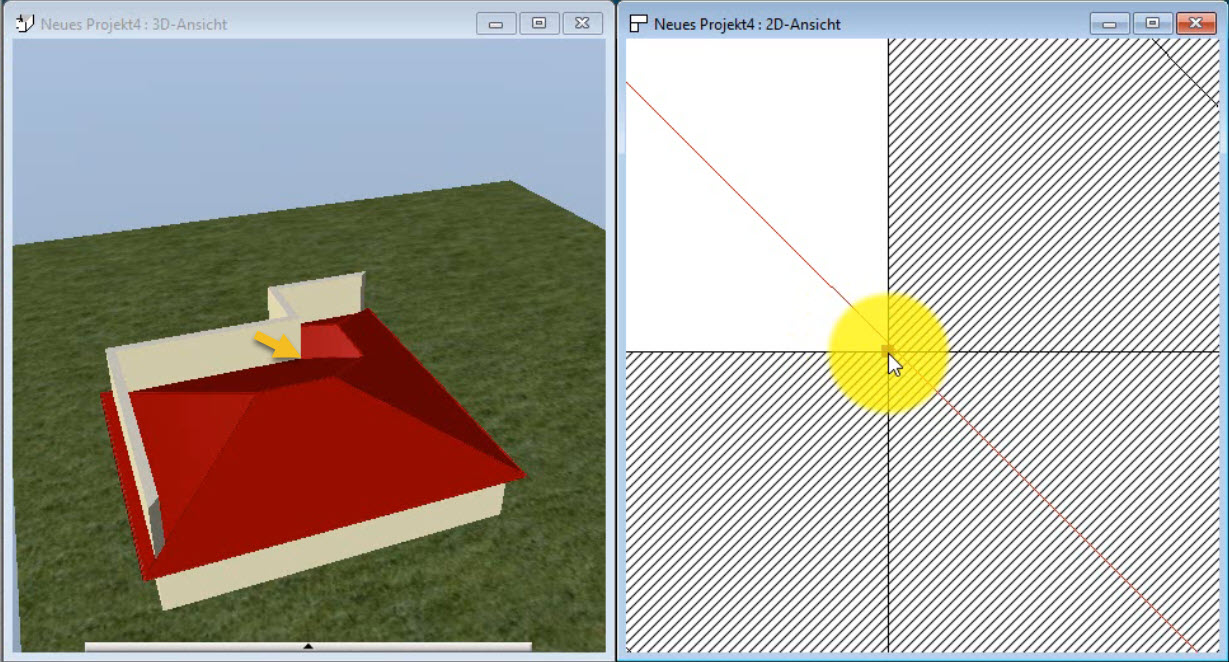
Task: Select the orange snap point at line intersection
Action: (888, 350)
